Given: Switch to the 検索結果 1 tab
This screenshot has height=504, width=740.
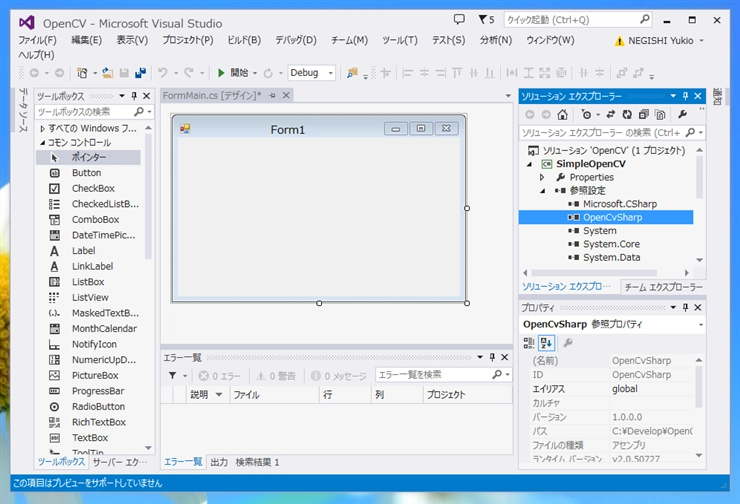Looking at the screenshot, I should pos(257,462).
